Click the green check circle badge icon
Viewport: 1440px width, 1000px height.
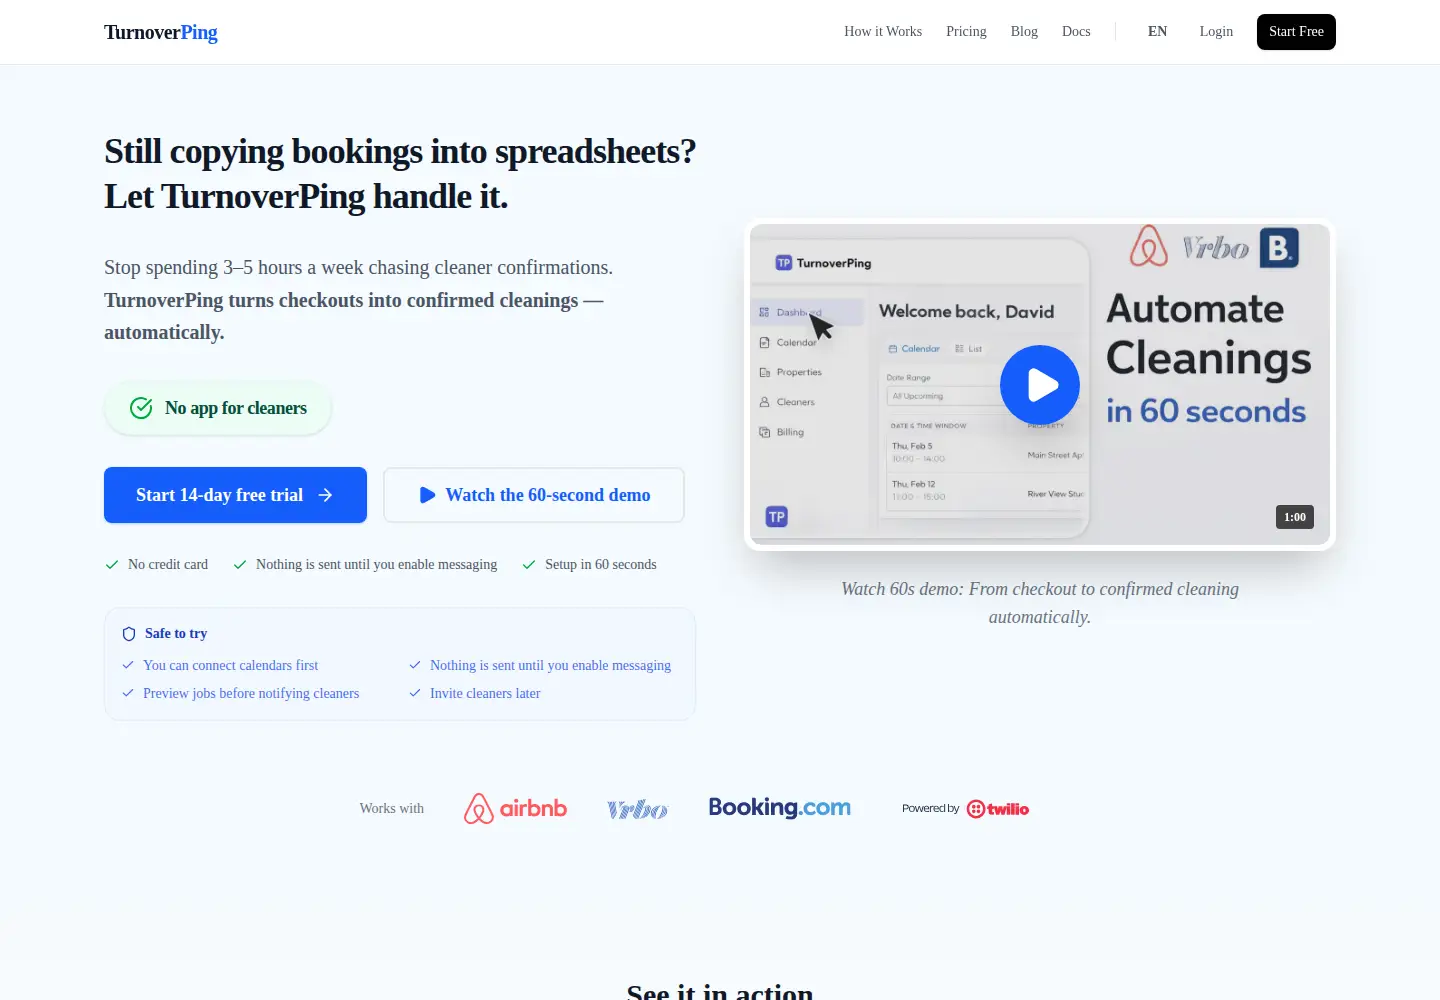point(141,408)
